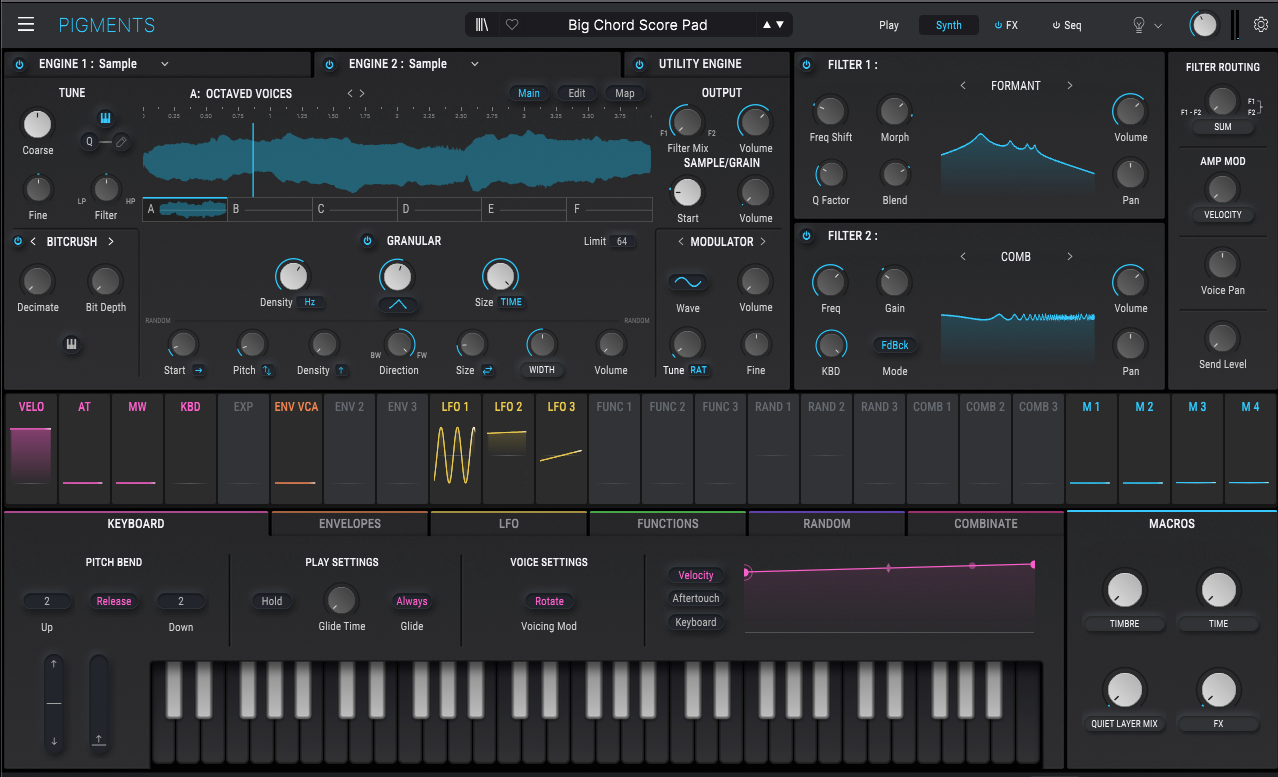Click the keyboard icon below Bitcrush
1278x777 pixels.
pos(72,344)
